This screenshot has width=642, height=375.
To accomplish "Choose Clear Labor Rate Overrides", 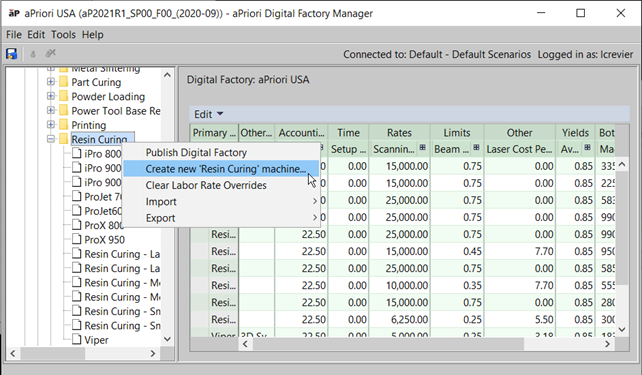I will tap(221, 185).
